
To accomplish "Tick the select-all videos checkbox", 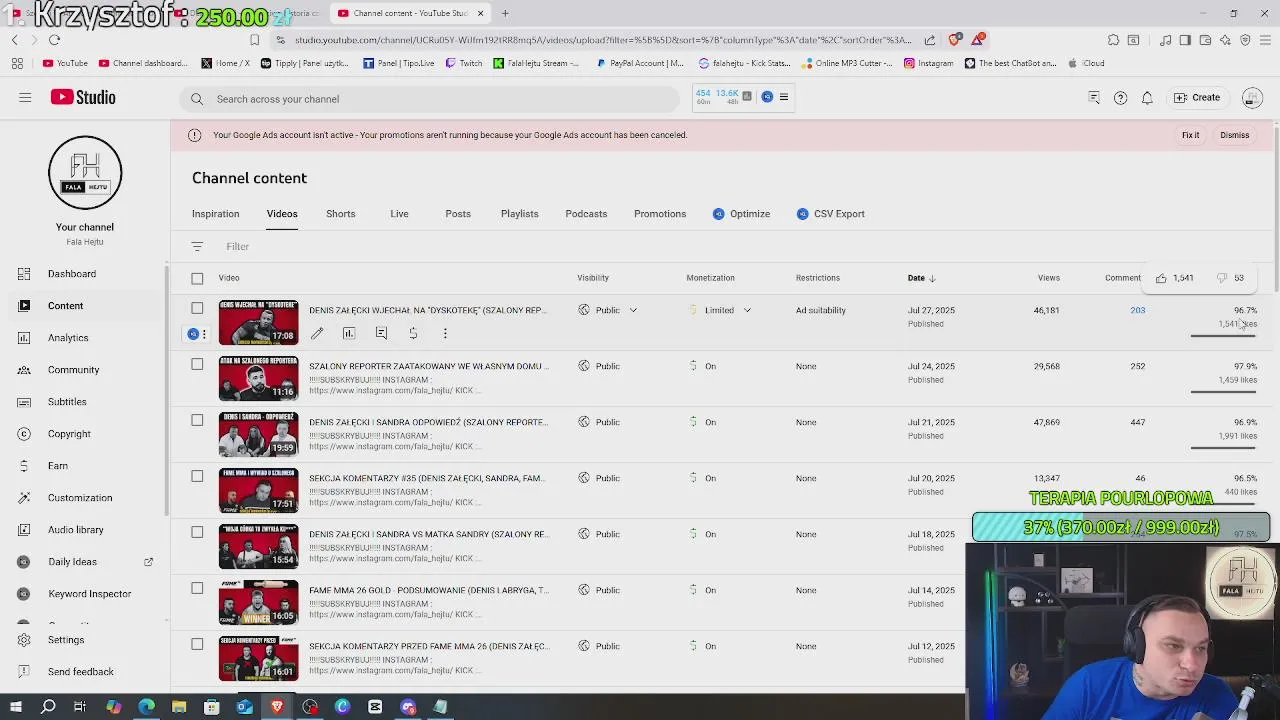I will (197, 278).
